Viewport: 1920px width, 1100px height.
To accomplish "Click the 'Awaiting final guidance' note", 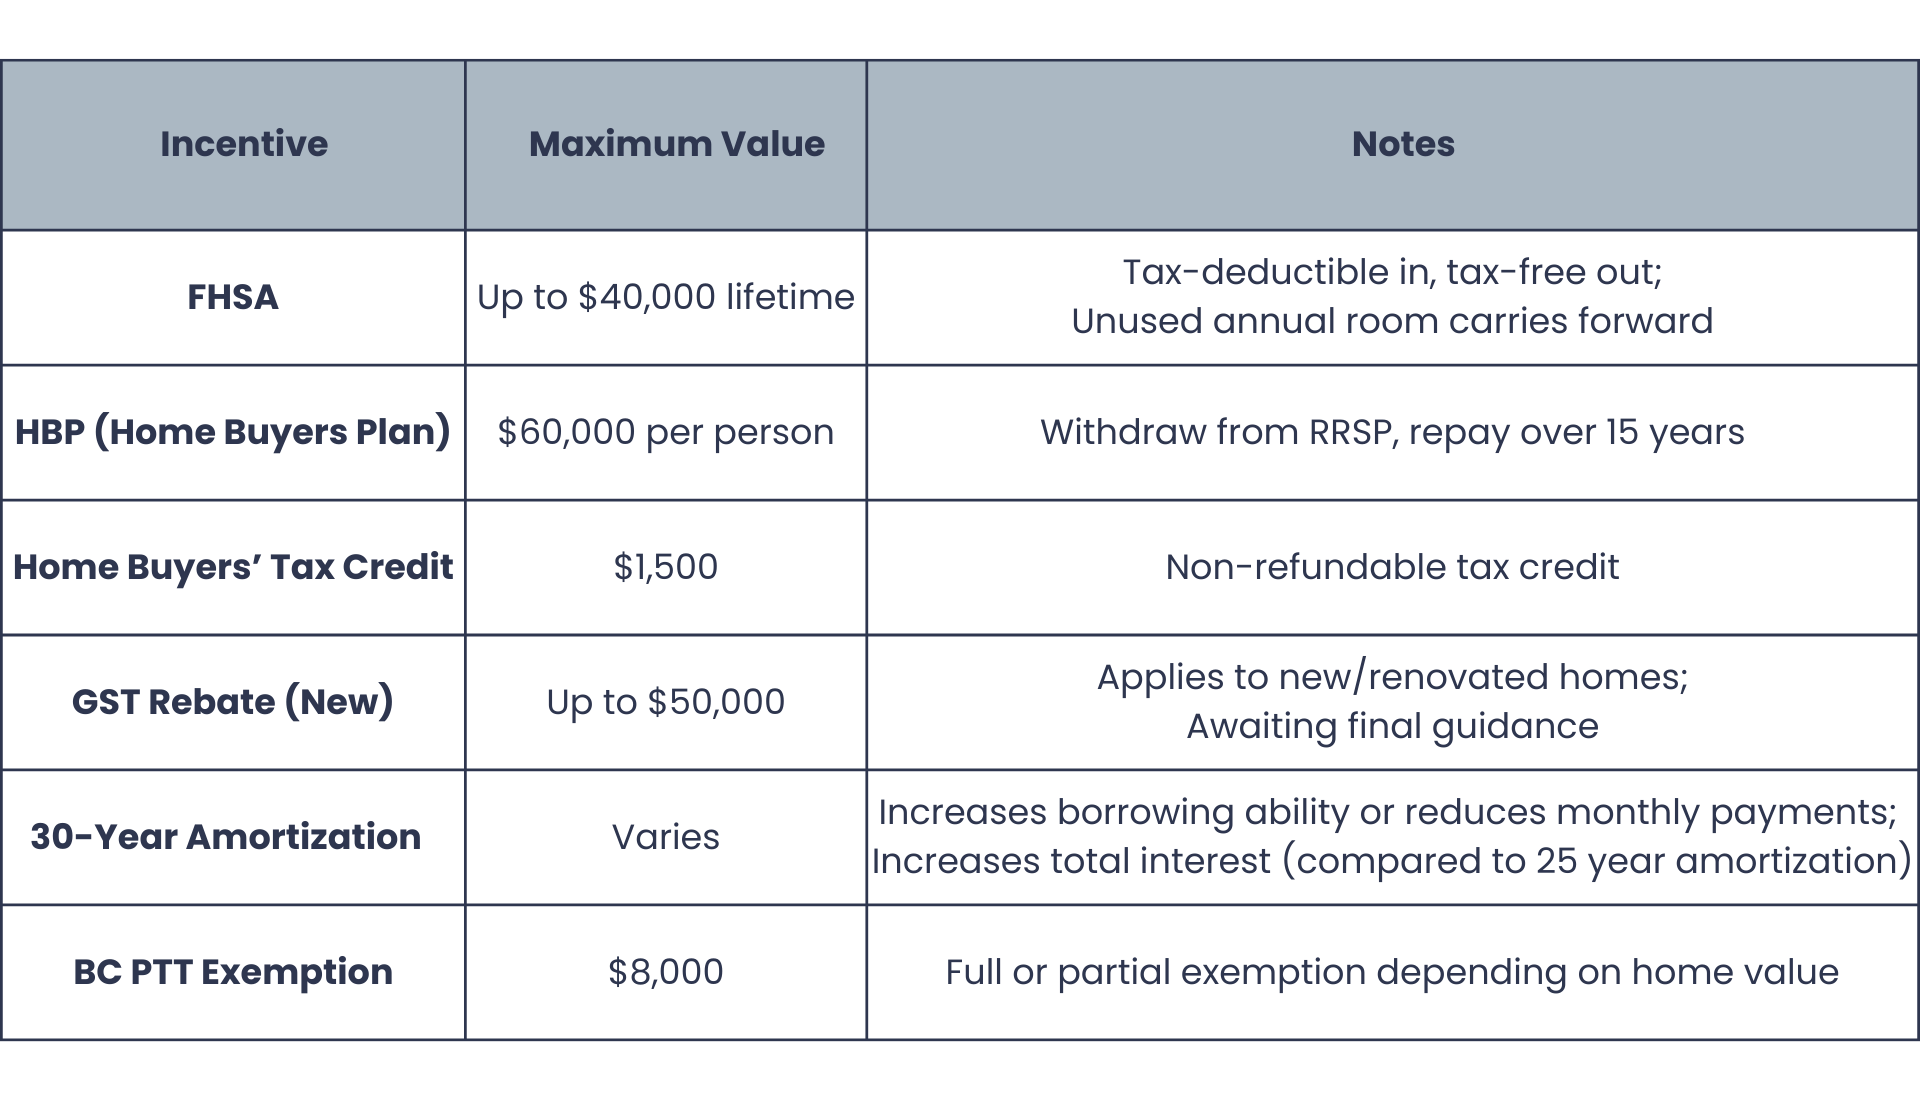I will pyautogui.click(x=1392, y=726).
